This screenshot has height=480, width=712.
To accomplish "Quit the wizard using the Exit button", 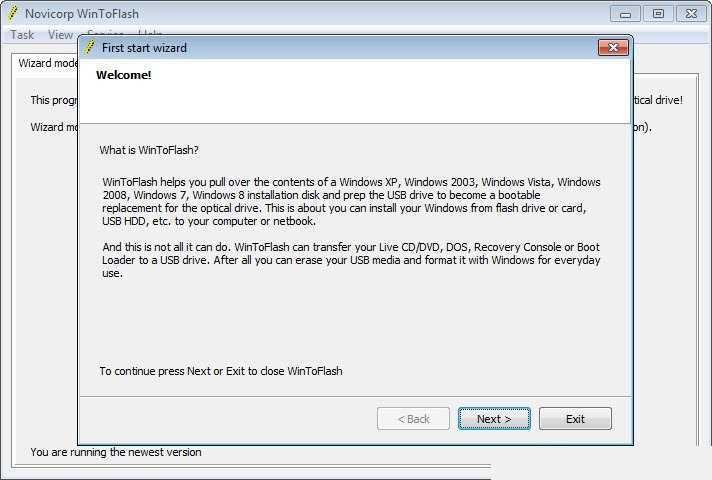I will [x=575, y=419].
